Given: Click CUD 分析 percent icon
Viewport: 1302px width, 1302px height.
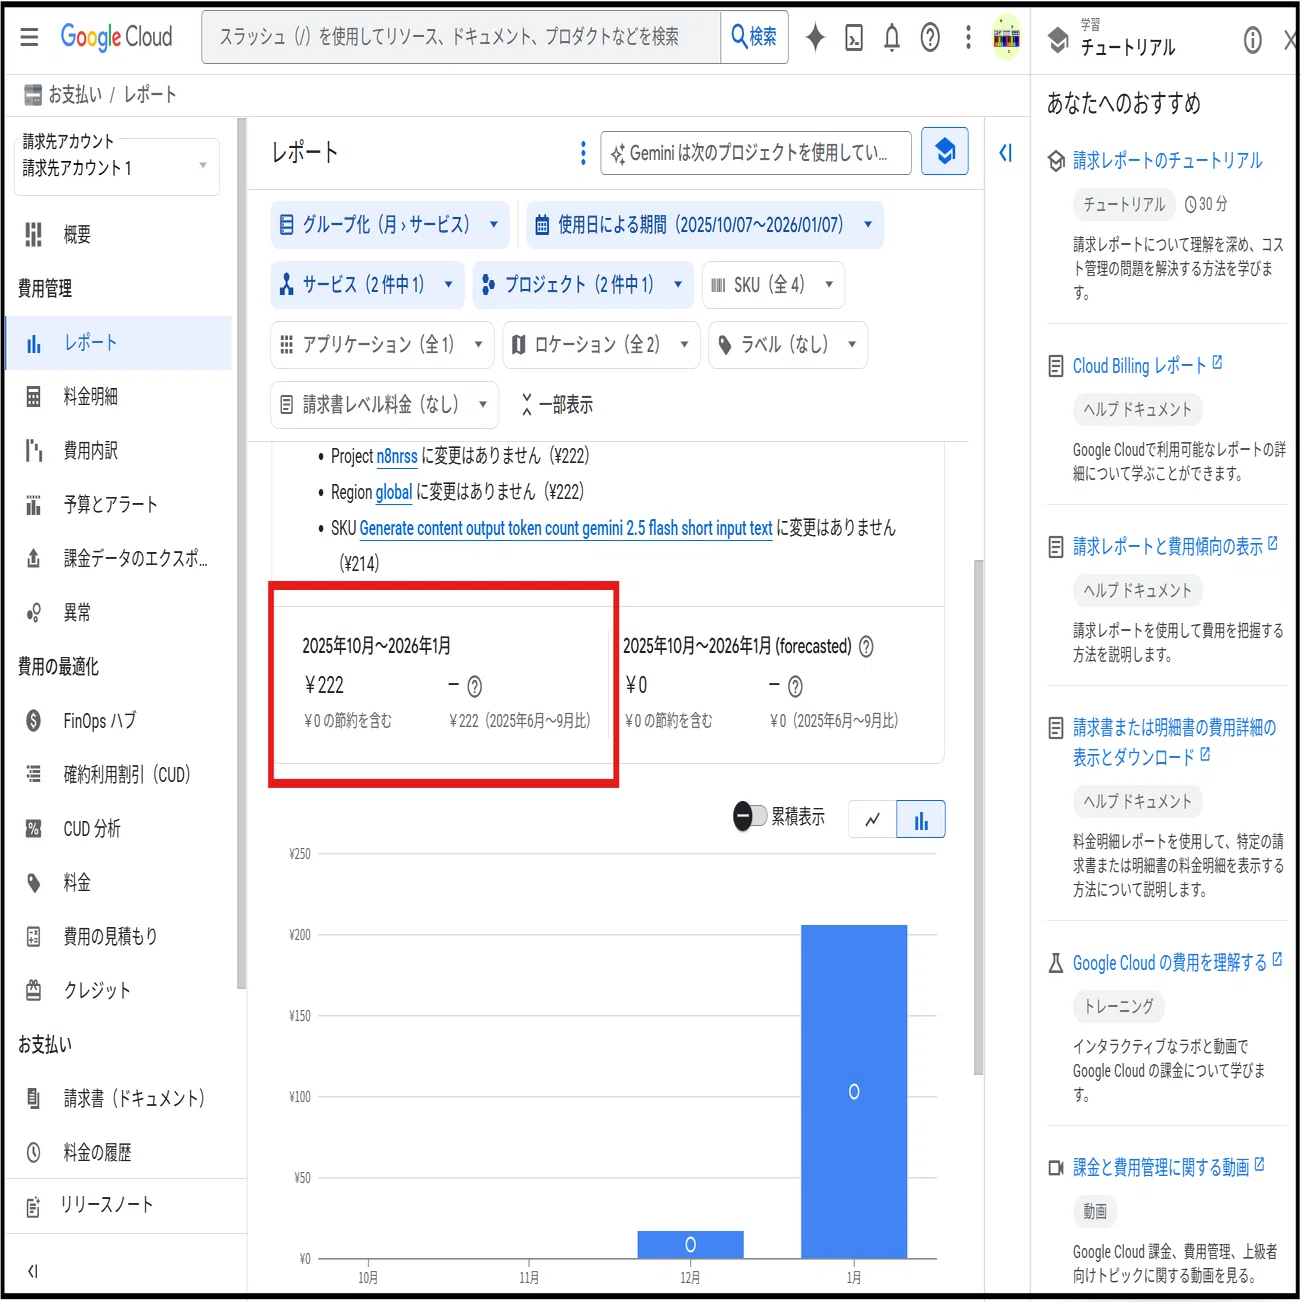Looking at the screenshot, I should [x=33, y=828].
